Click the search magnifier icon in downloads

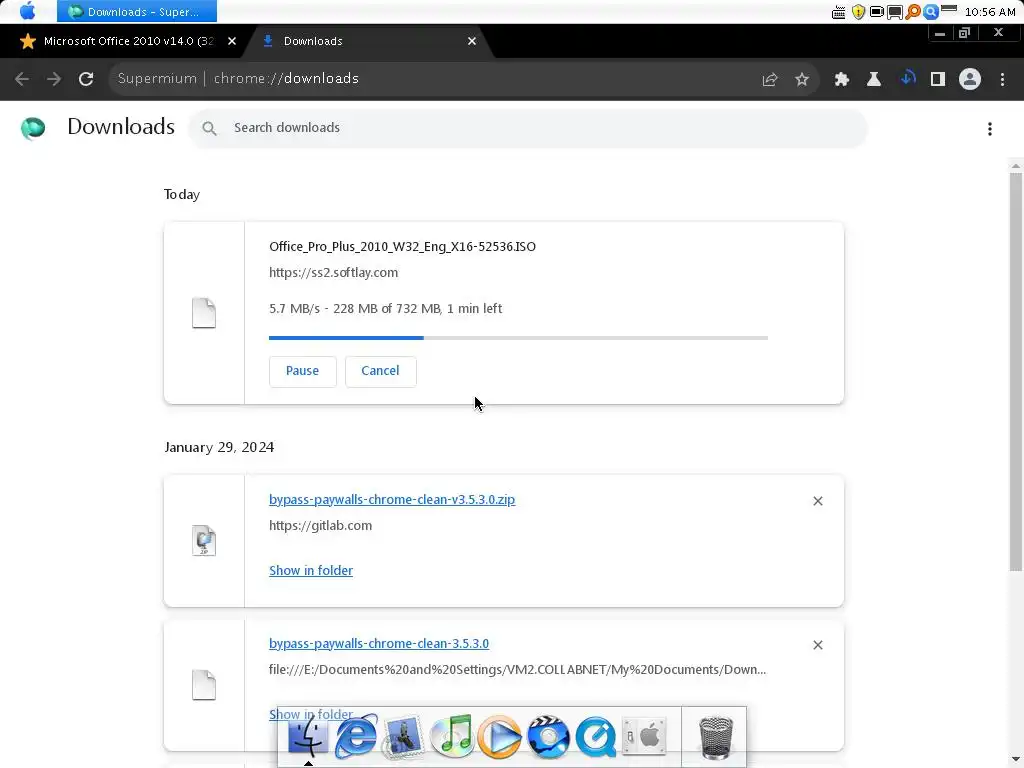pyautogui.click(x=209, y=129)
